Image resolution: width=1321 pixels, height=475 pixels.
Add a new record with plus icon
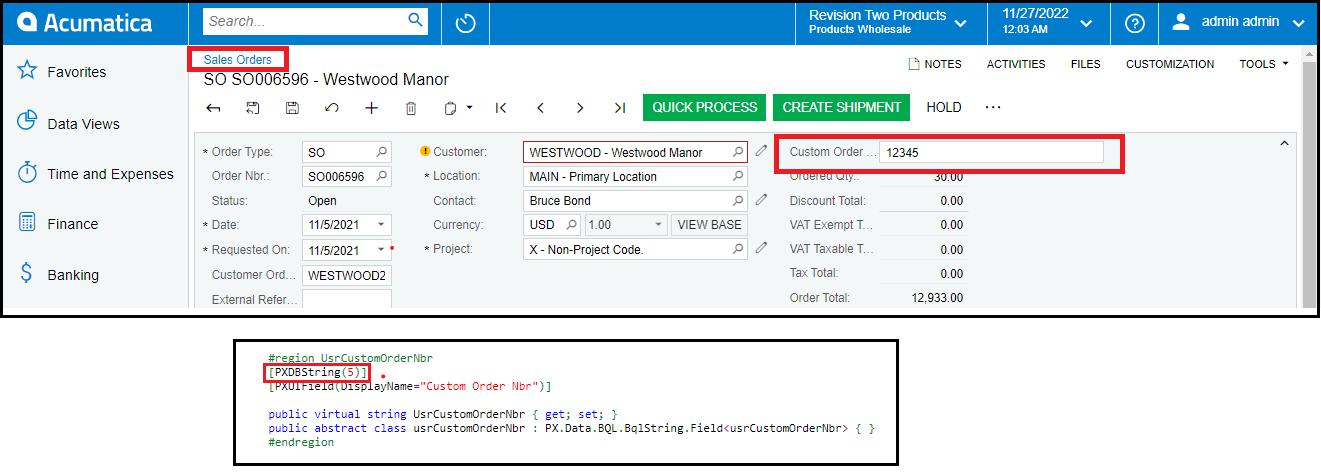click(371, 108)
